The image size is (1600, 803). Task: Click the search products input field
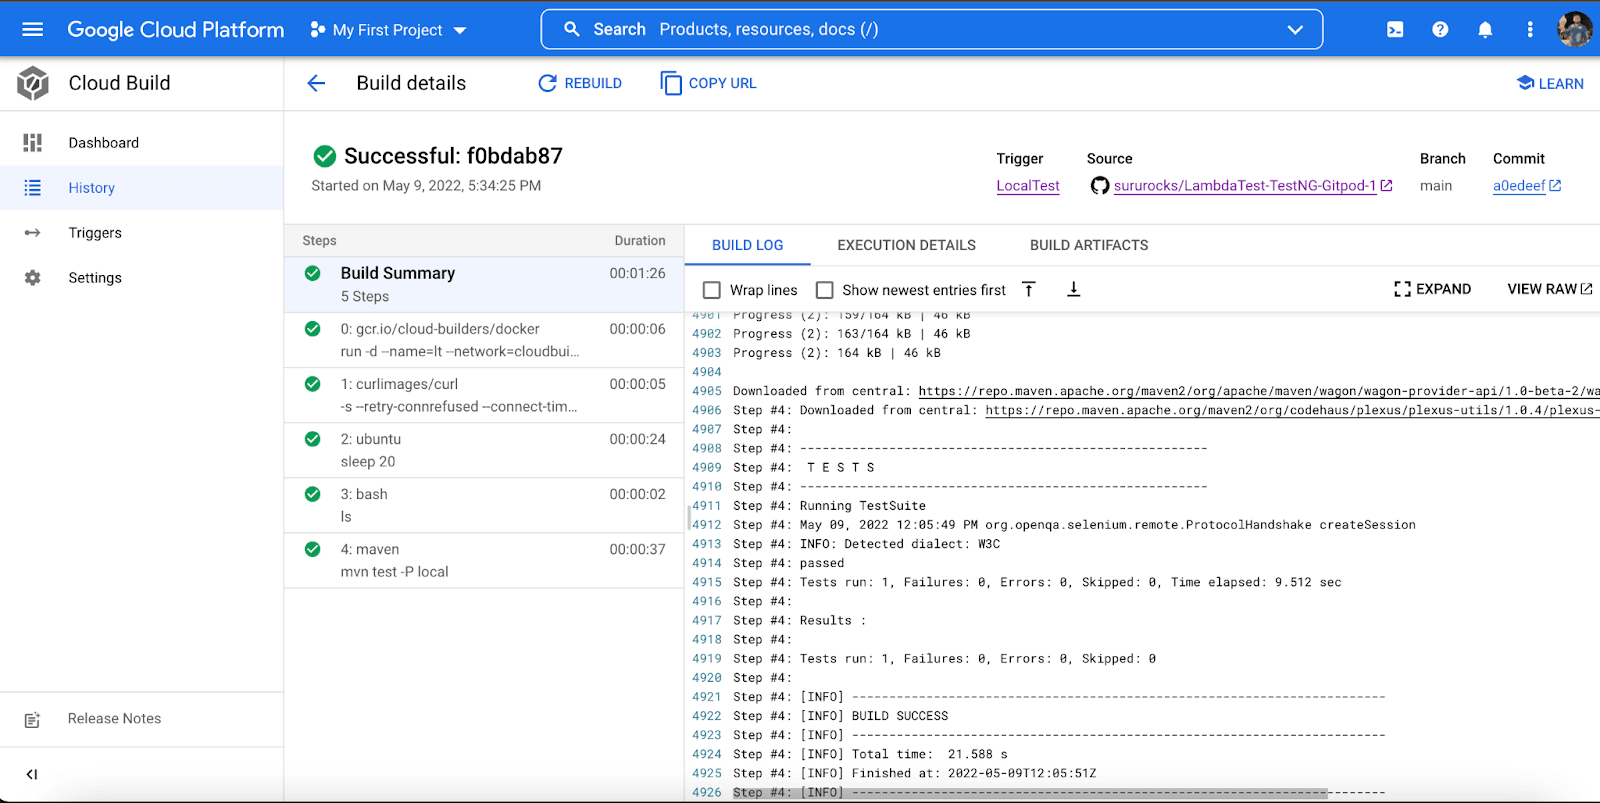930,30
